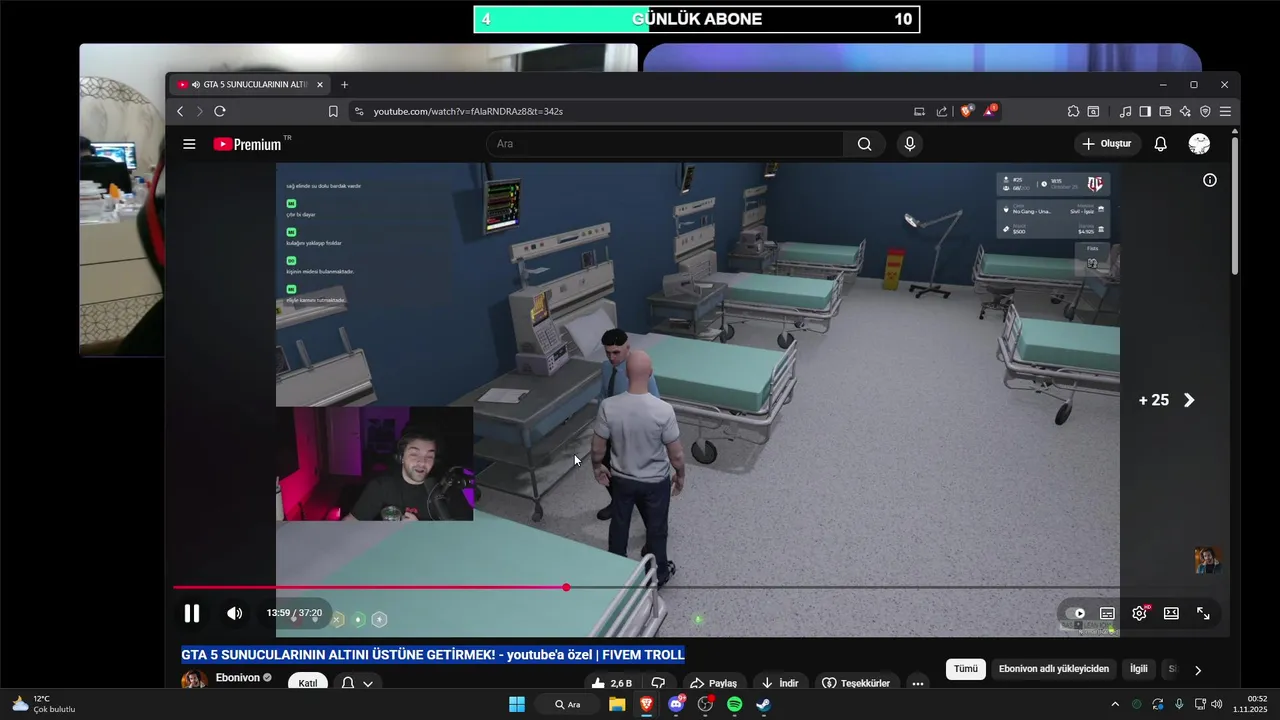Open a new browser tab
This screenshot has height=720, width=1280.
point(345,85)
